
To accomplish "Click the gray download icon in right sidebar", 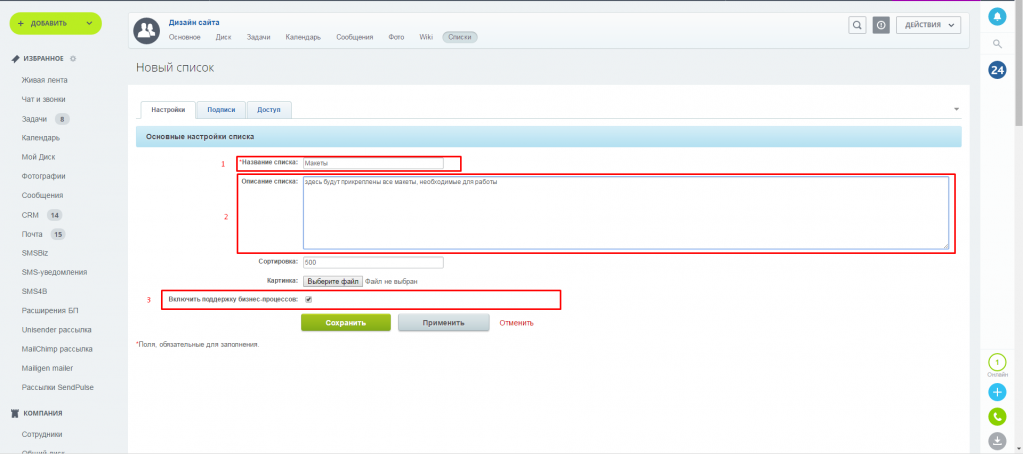I will pyautogui.click(x=997, y=441).
